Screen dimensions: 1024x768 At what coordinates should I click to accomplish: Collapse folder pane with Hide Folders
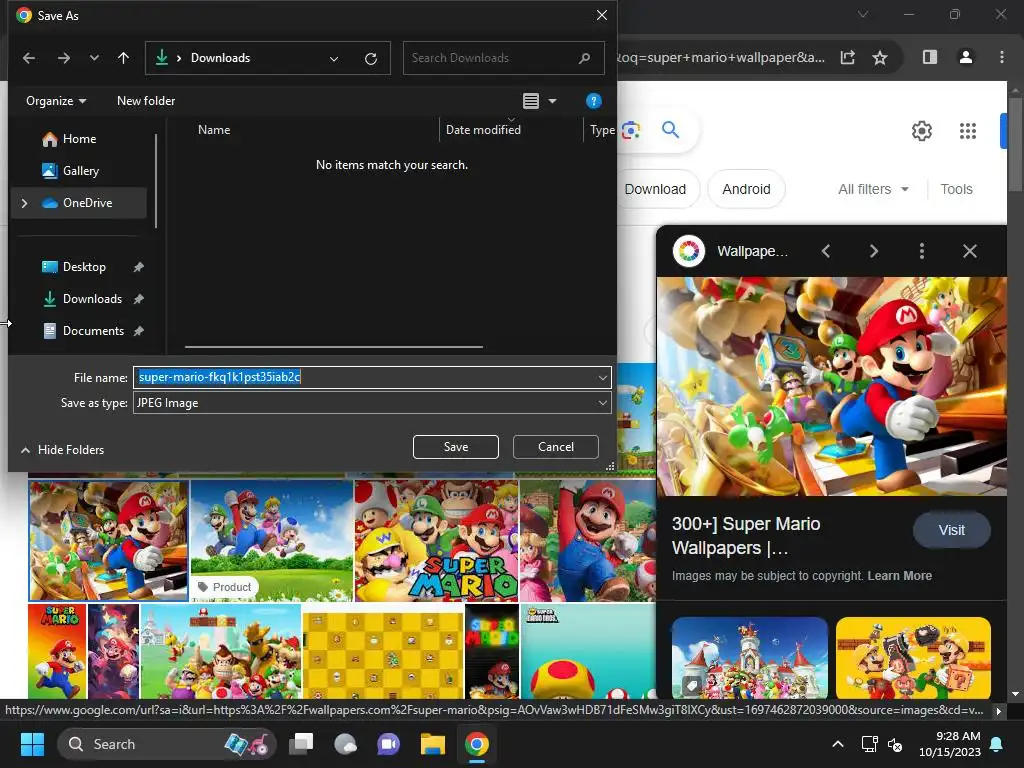point(62,450)
